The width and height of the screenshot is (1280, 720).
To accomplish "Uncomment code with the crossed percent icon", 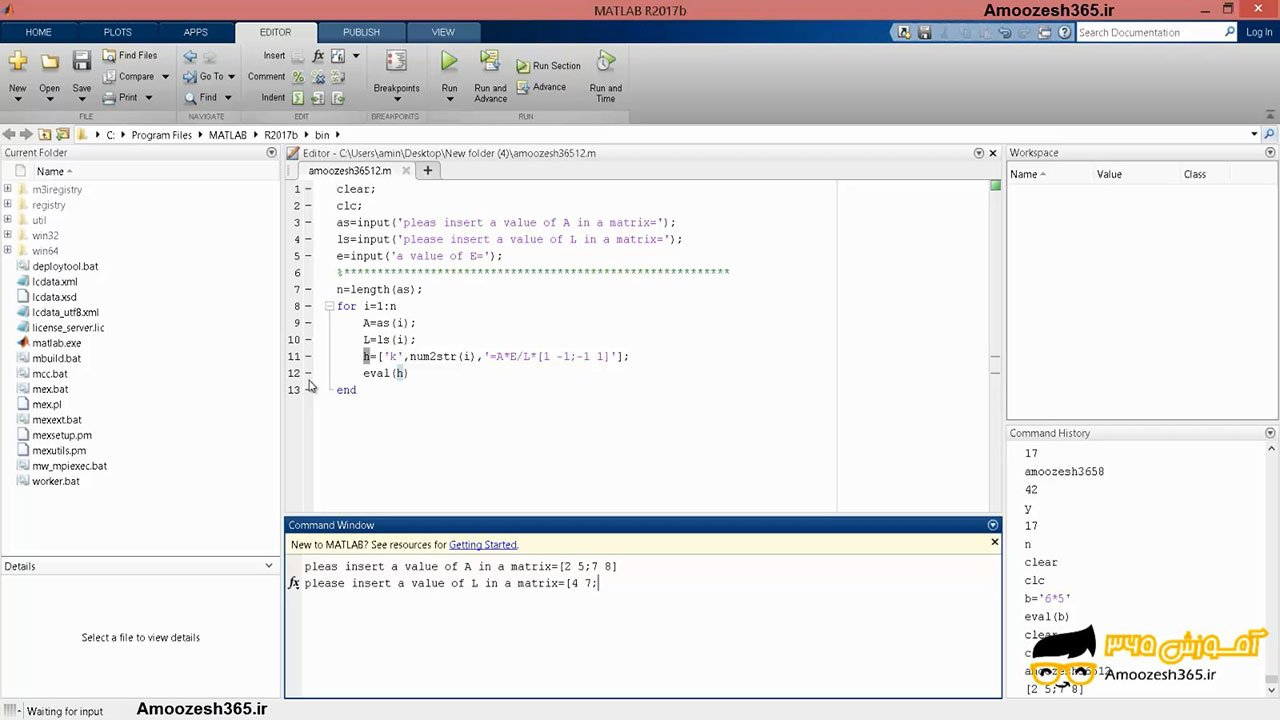I will pyautogui.click(x=318, y=77).
